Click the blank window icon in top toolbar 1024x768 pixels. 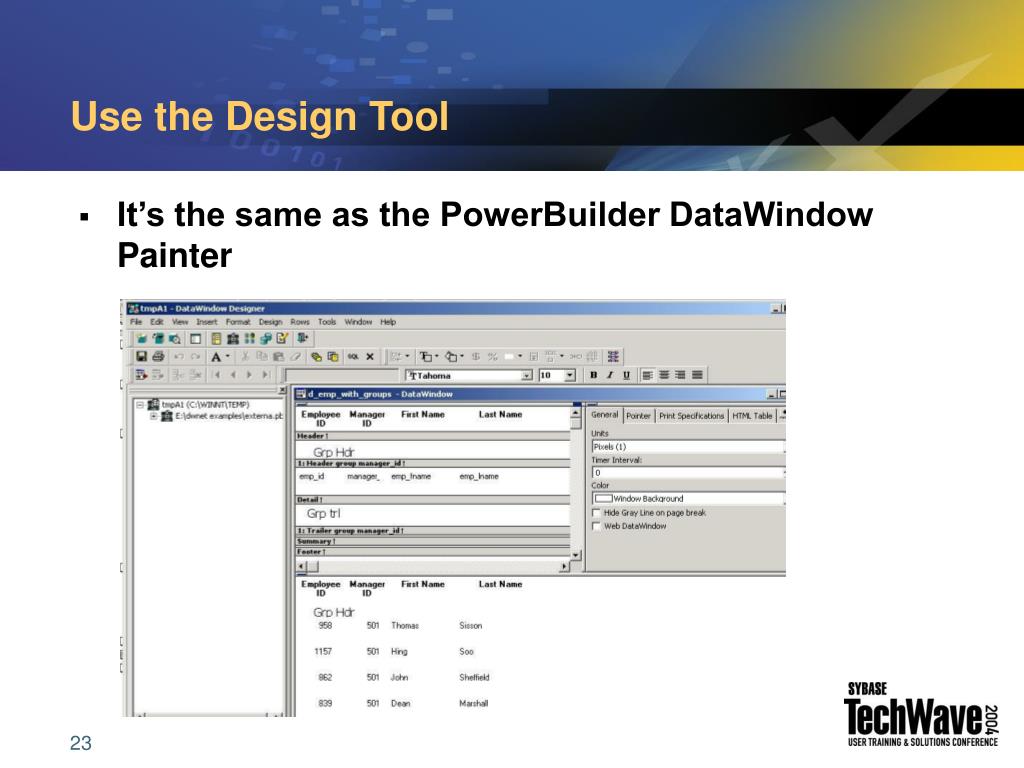195,338
